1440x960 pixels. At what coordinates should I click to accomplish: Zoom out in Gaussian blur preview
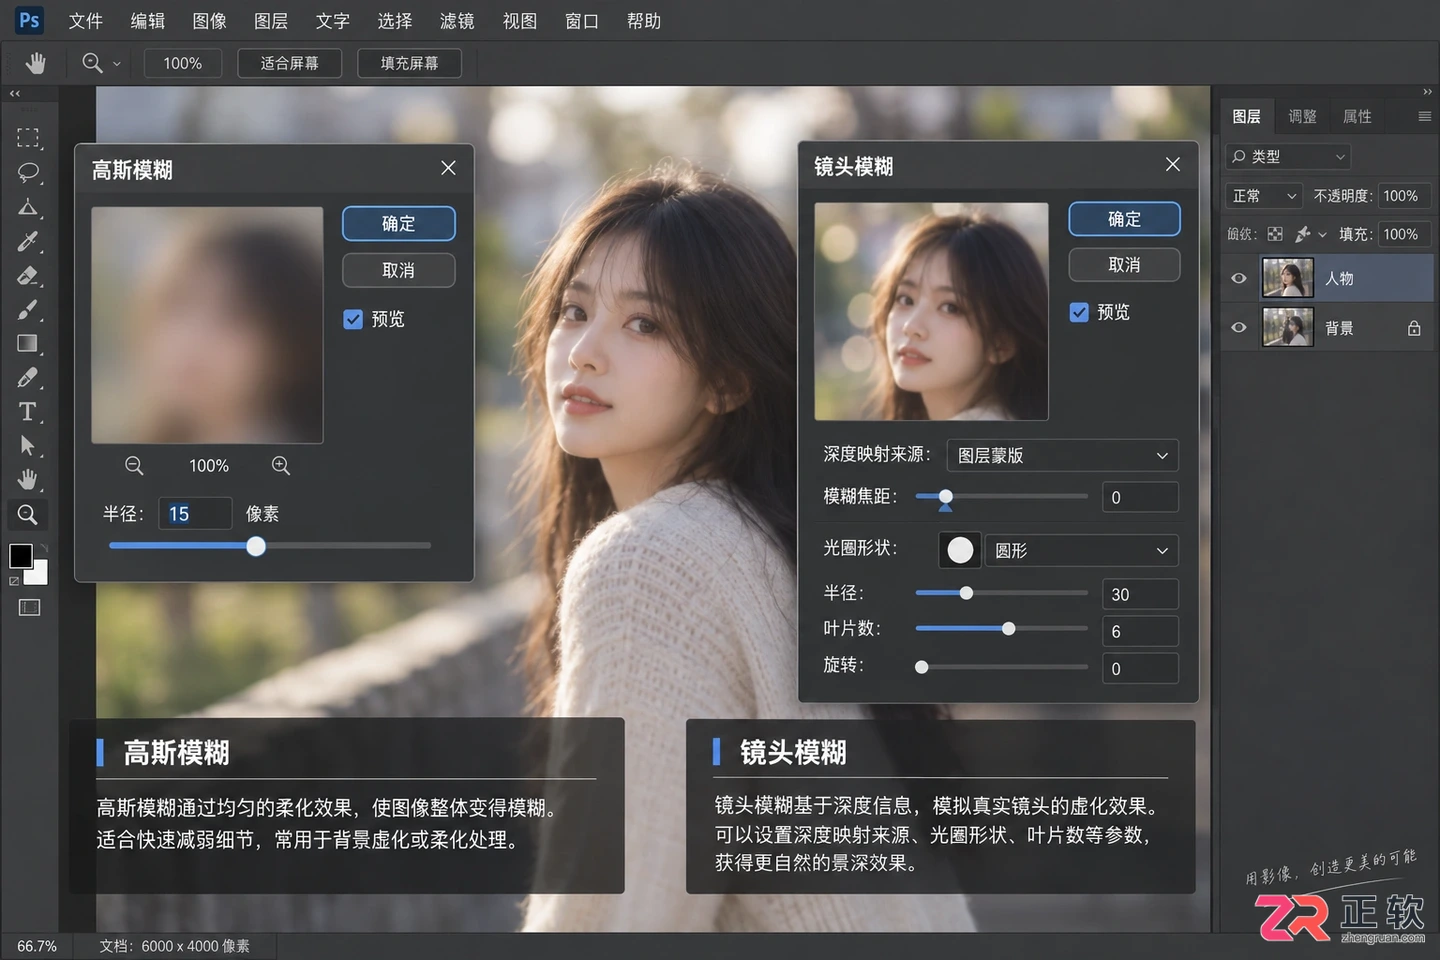tap(134, 465)
